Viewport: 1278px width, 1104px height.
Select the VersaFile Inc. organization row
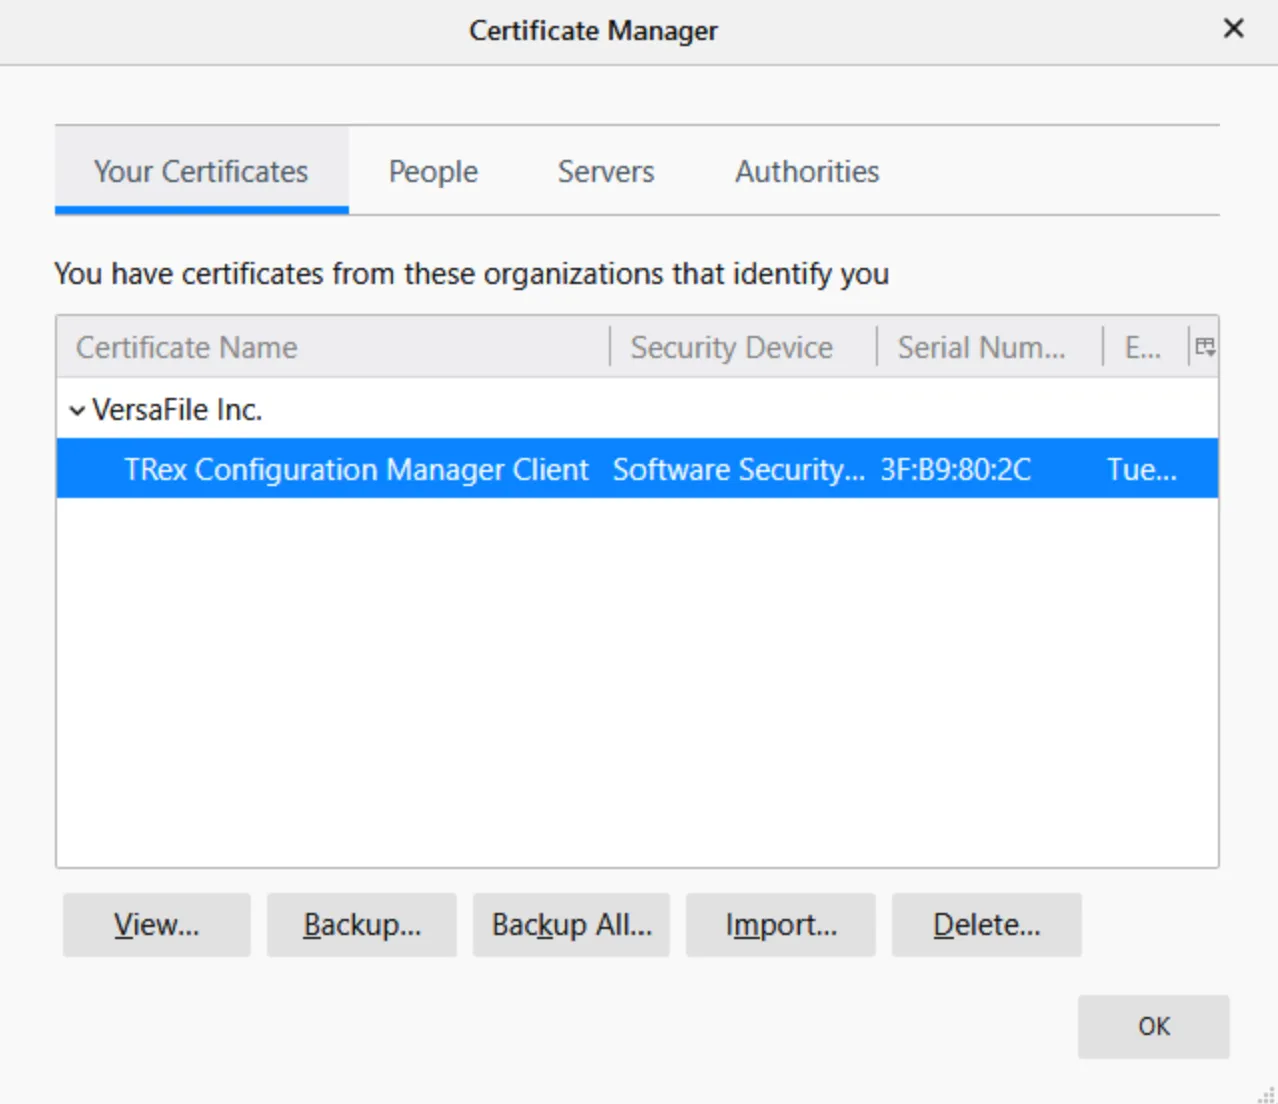click(x=637, y=409)
